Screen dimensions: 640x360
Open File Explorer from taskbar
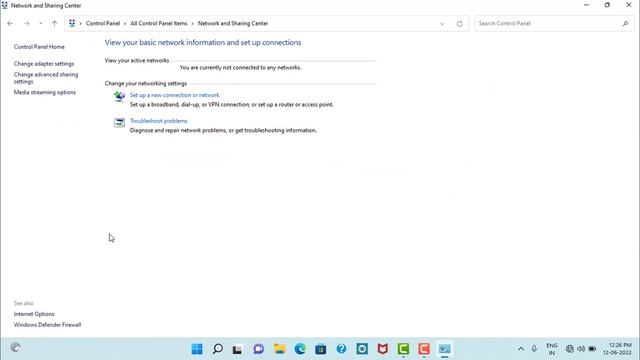280,349
